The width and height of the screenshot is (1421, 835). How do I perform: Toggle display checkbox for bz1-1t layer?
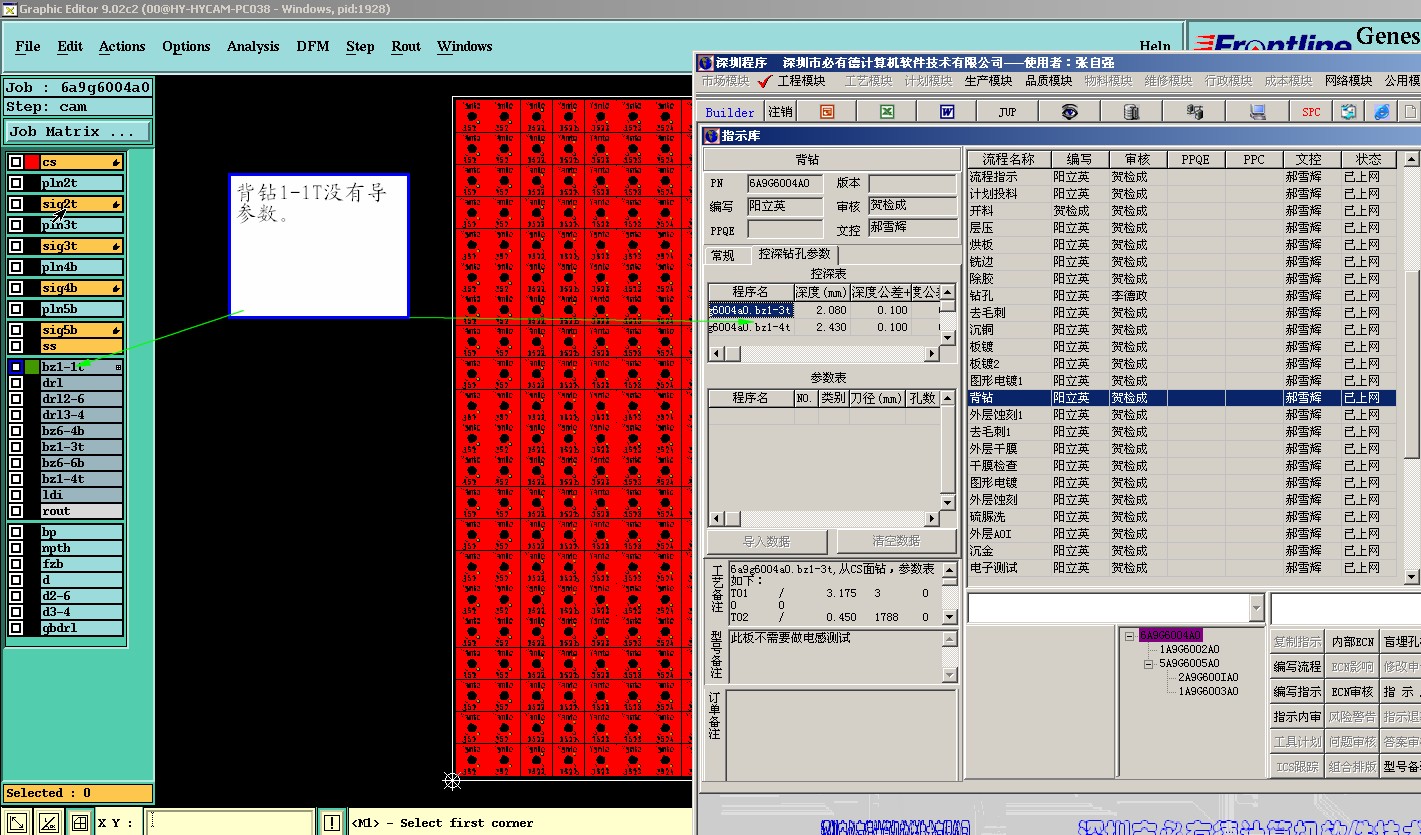click(16, 367)
